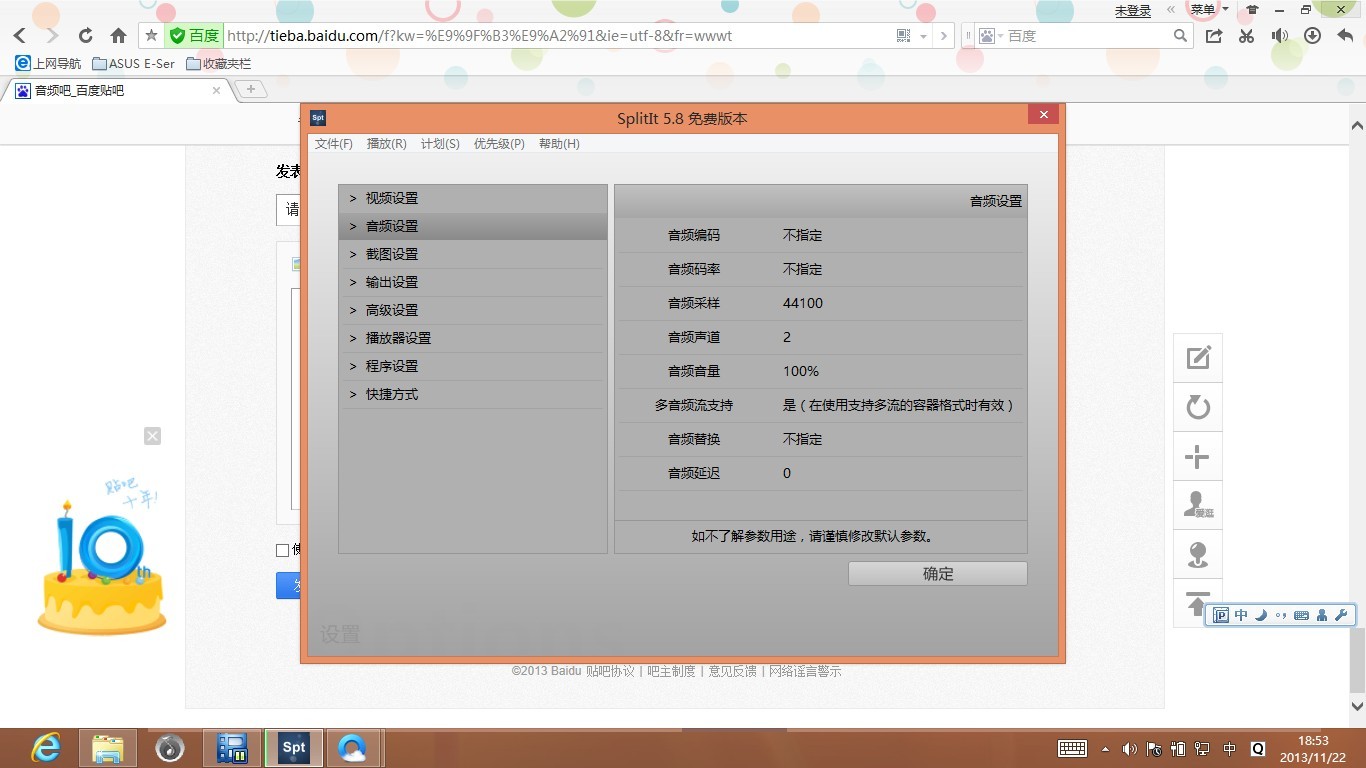Click the 多音频流支持 value text
This screenshot has width=1366, height=768.
tap(899, 405)
